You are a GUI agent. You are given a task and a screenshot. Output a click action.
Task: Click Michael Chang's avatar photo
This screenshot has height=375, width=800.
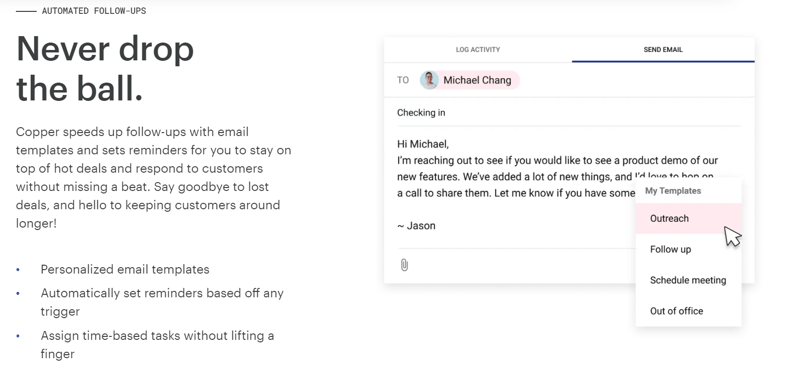[429, 80]
